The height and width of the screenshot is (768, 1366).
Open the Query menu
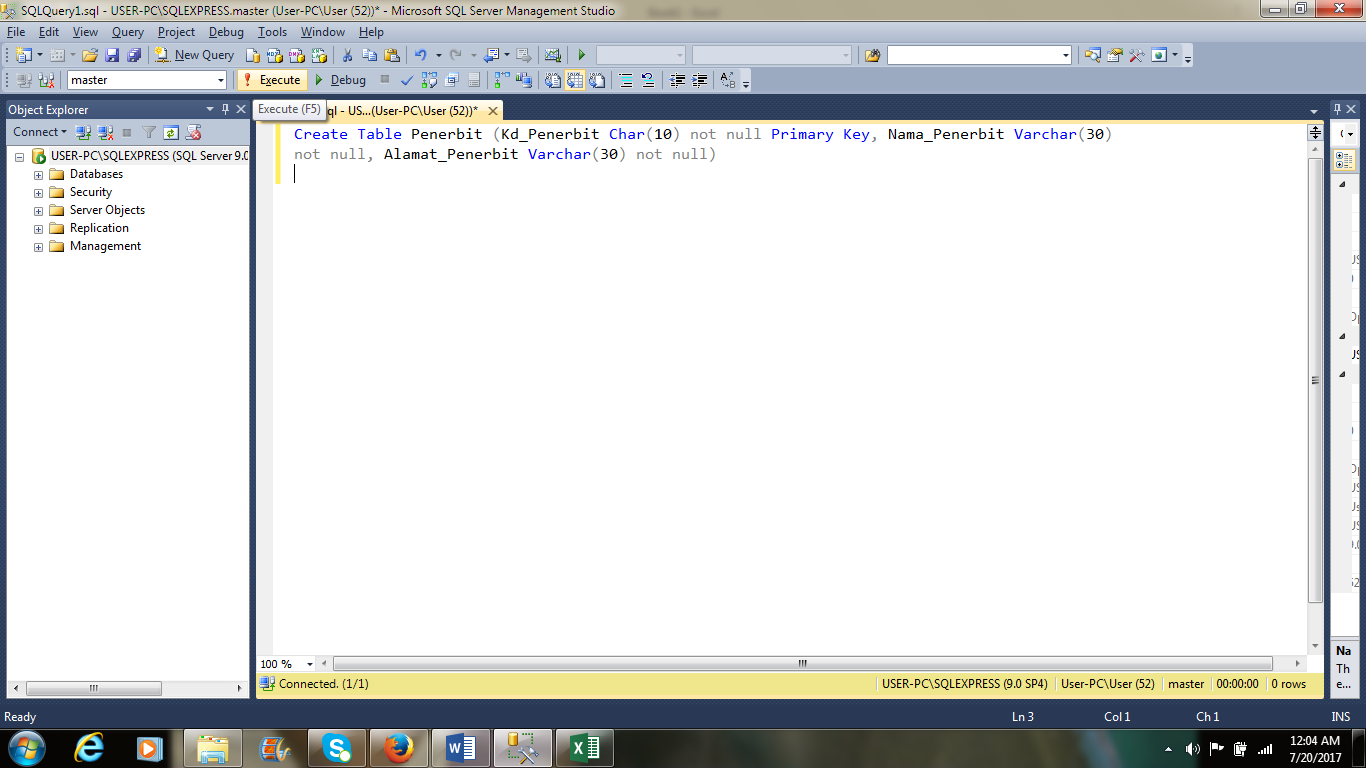127,31
